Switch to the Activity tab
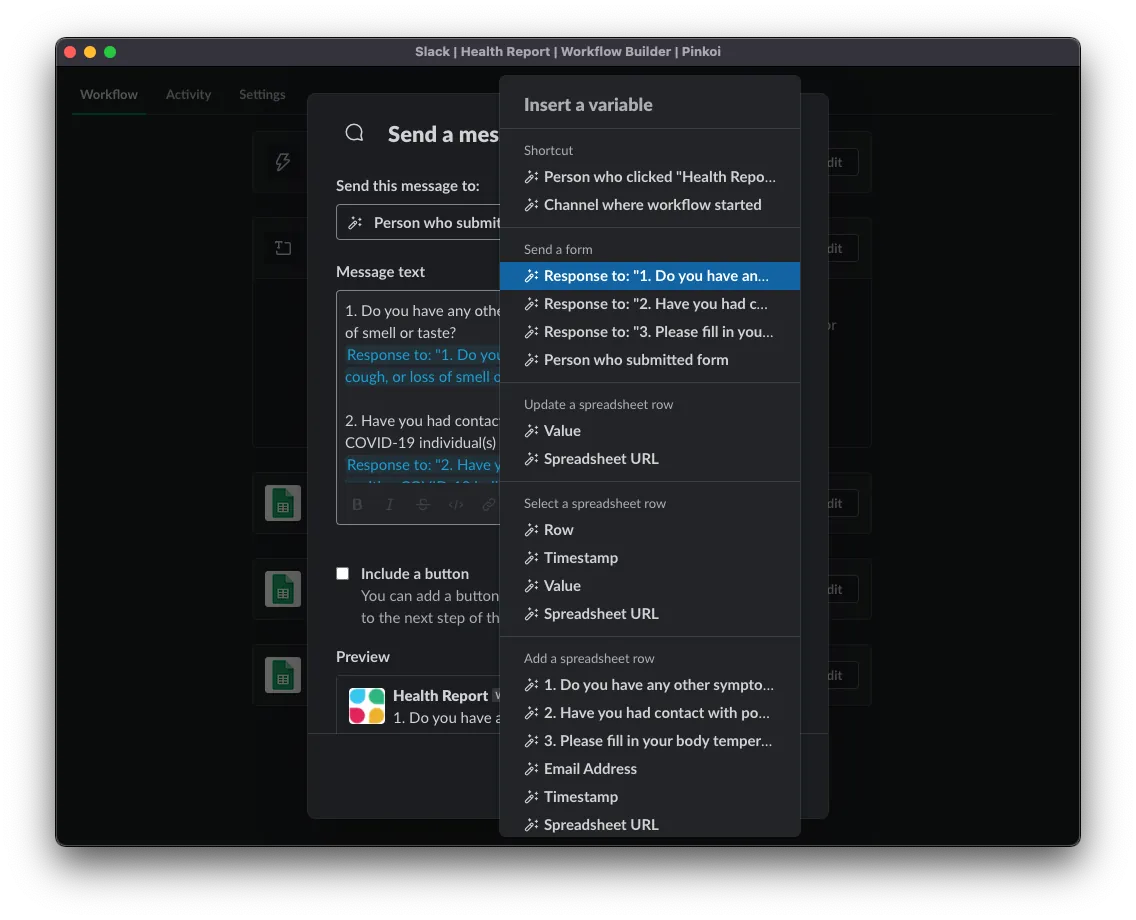Viewport: 1136px width, 920px height. [x=188, y=95]
